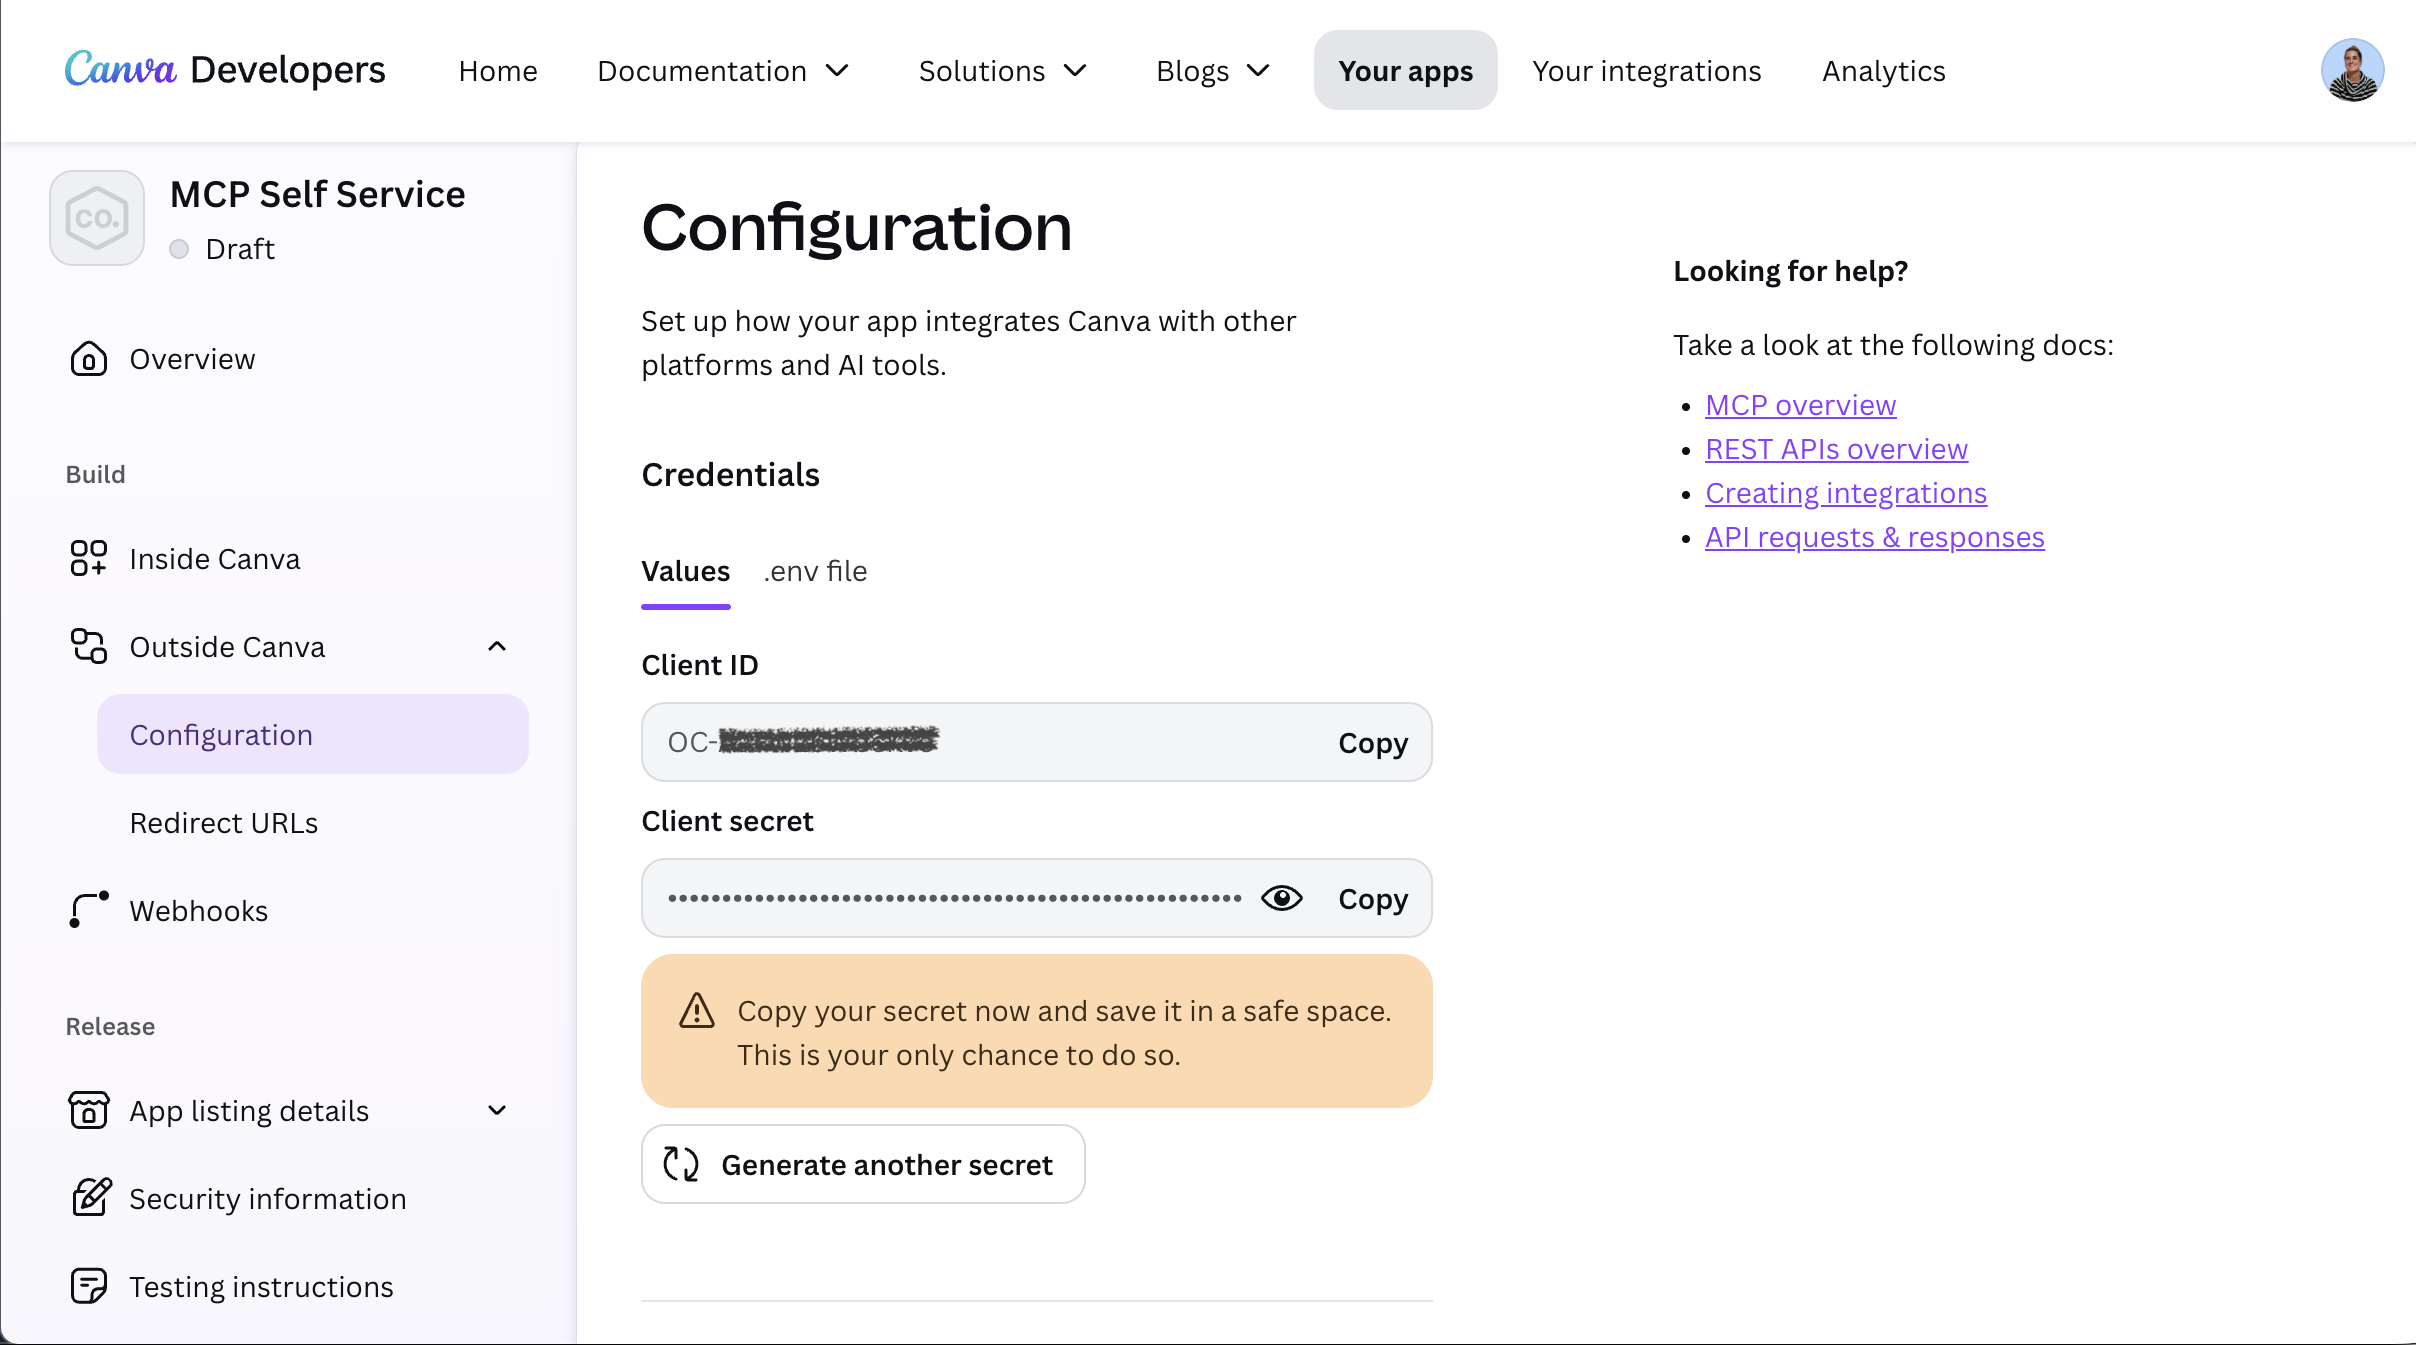
Task: Click Generate another secret button
Action: (863, 1164)
